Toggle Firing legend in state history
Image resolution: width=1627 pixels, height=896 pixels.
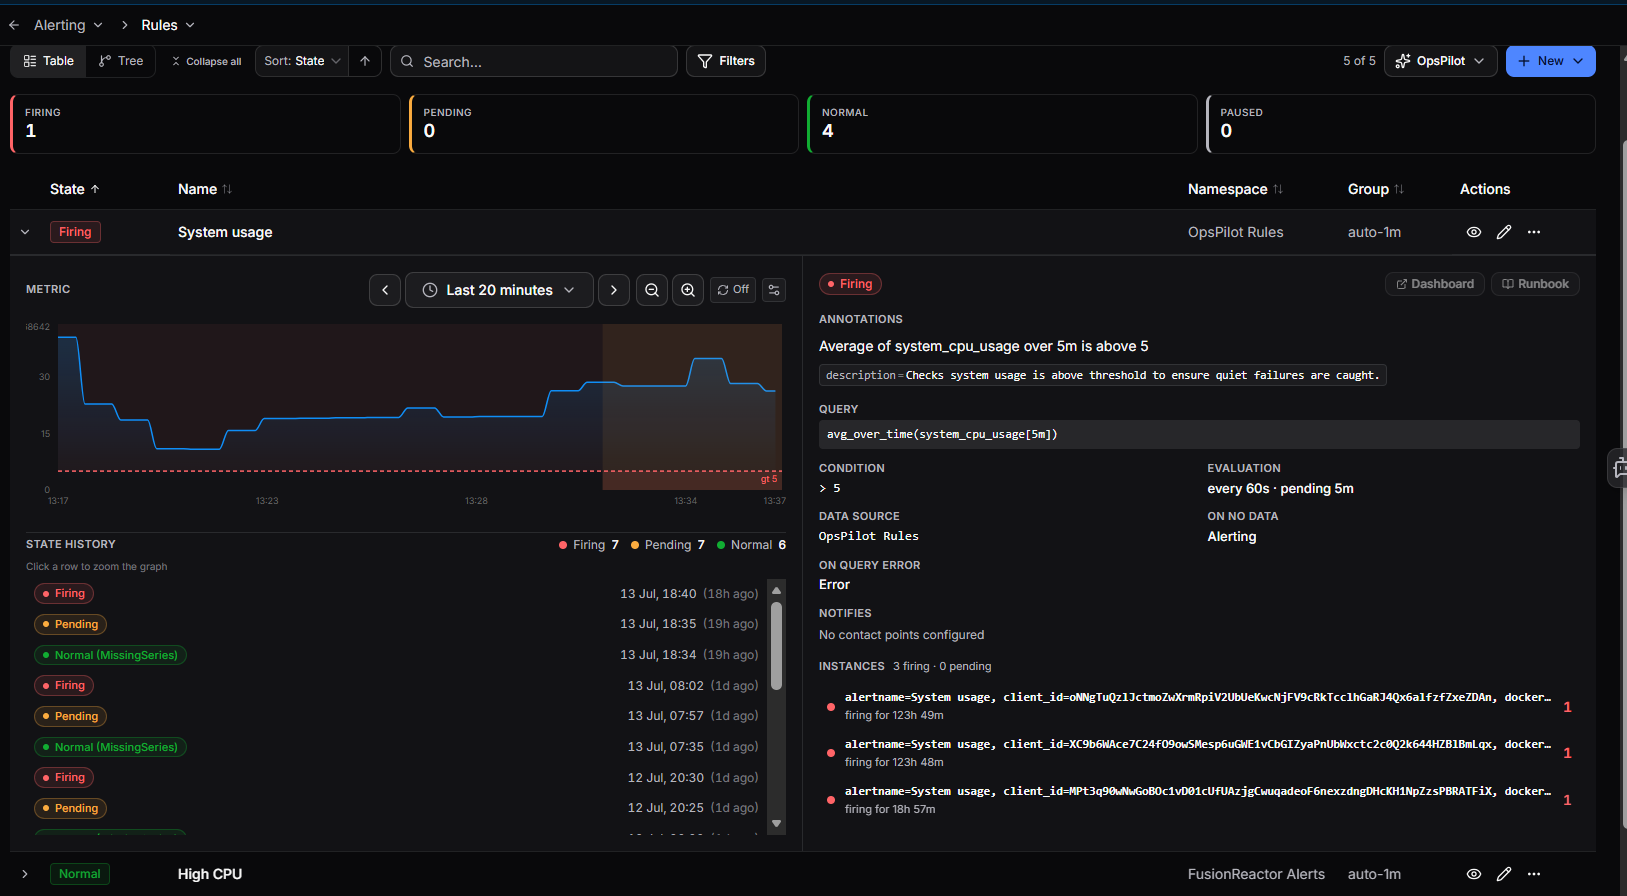(589, 545)
